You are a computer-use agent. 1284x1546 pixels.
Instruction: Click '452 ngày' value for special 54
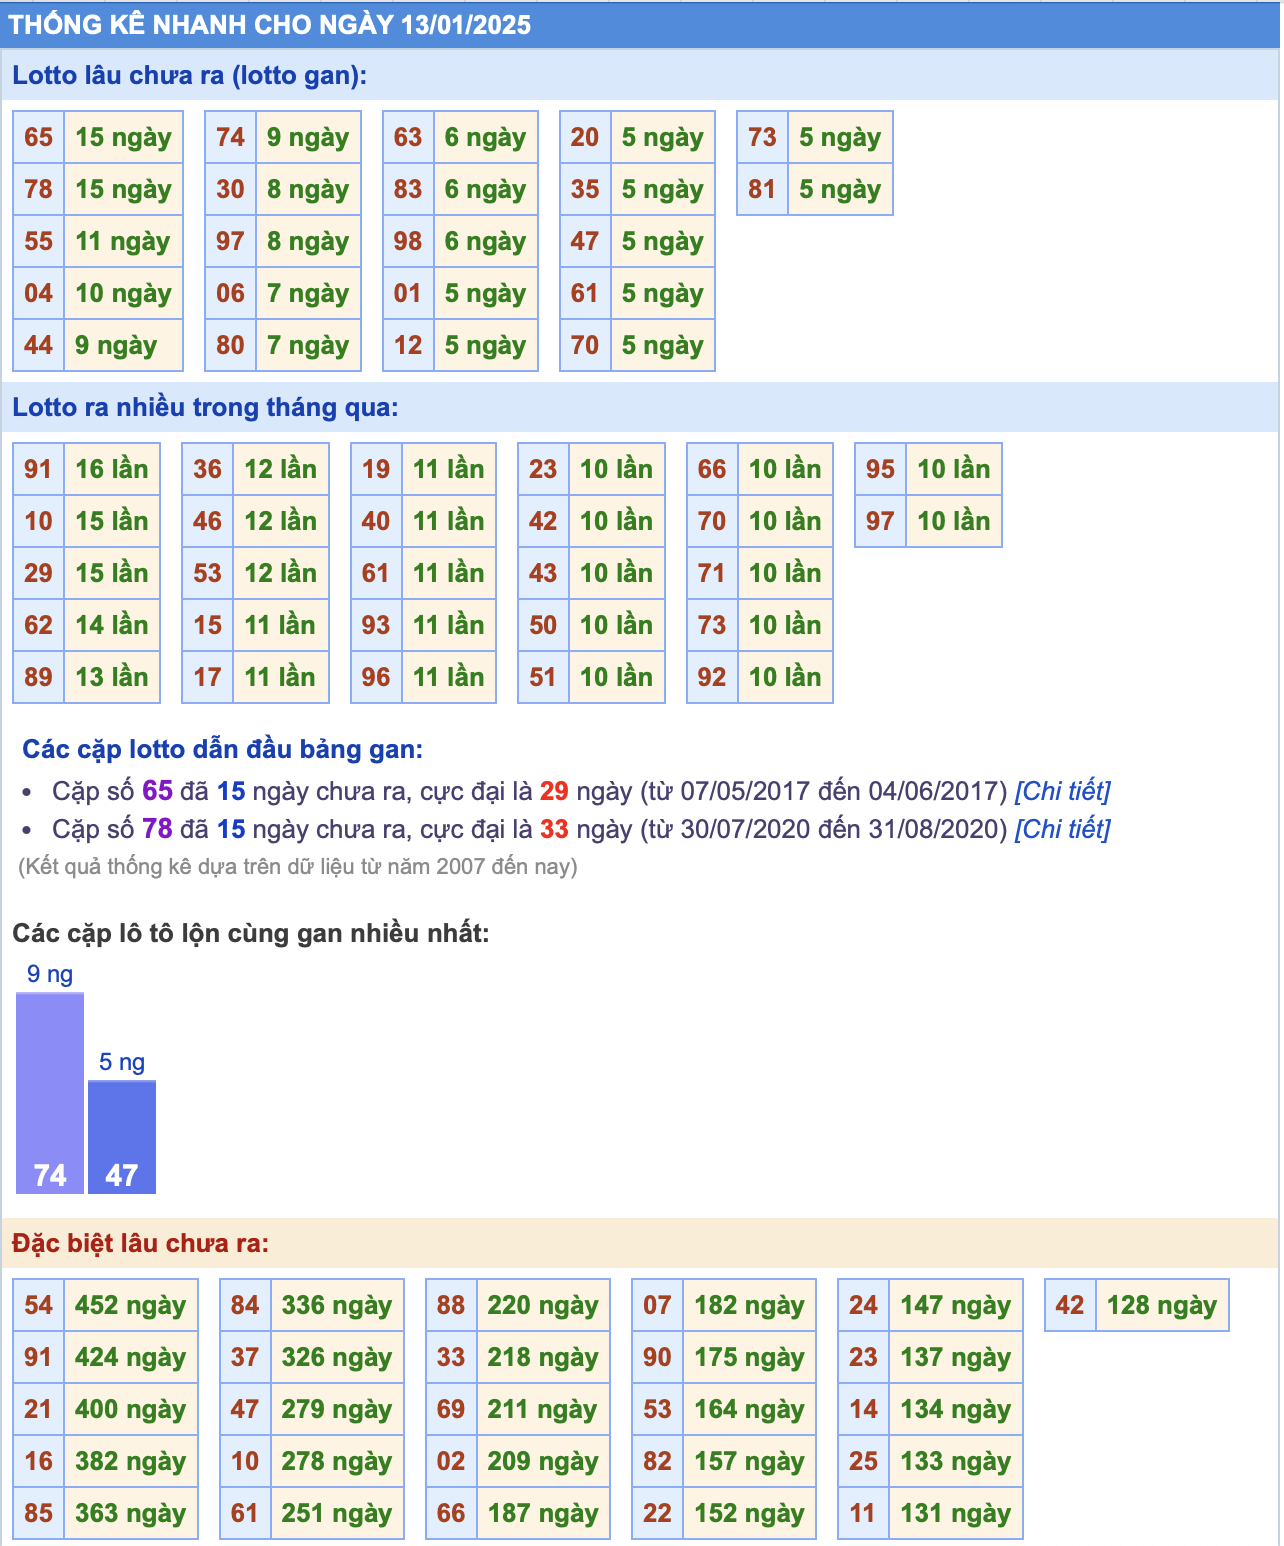[131, 1305]
